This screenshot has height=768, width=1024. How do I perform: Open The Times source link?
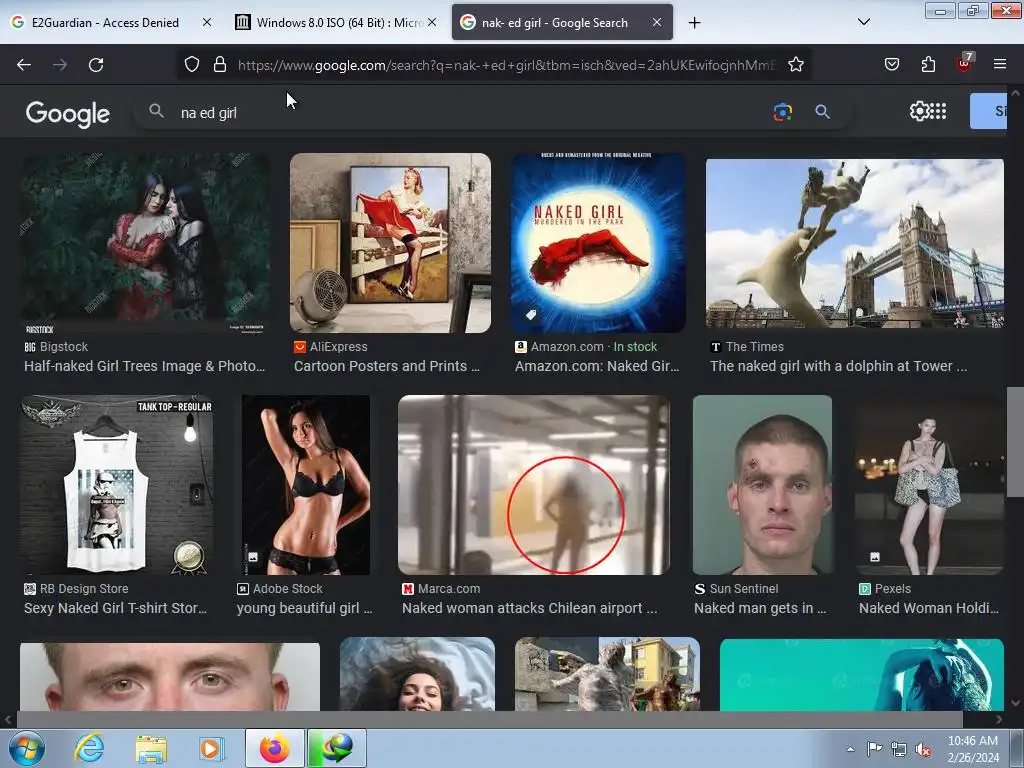coord(747,347)
